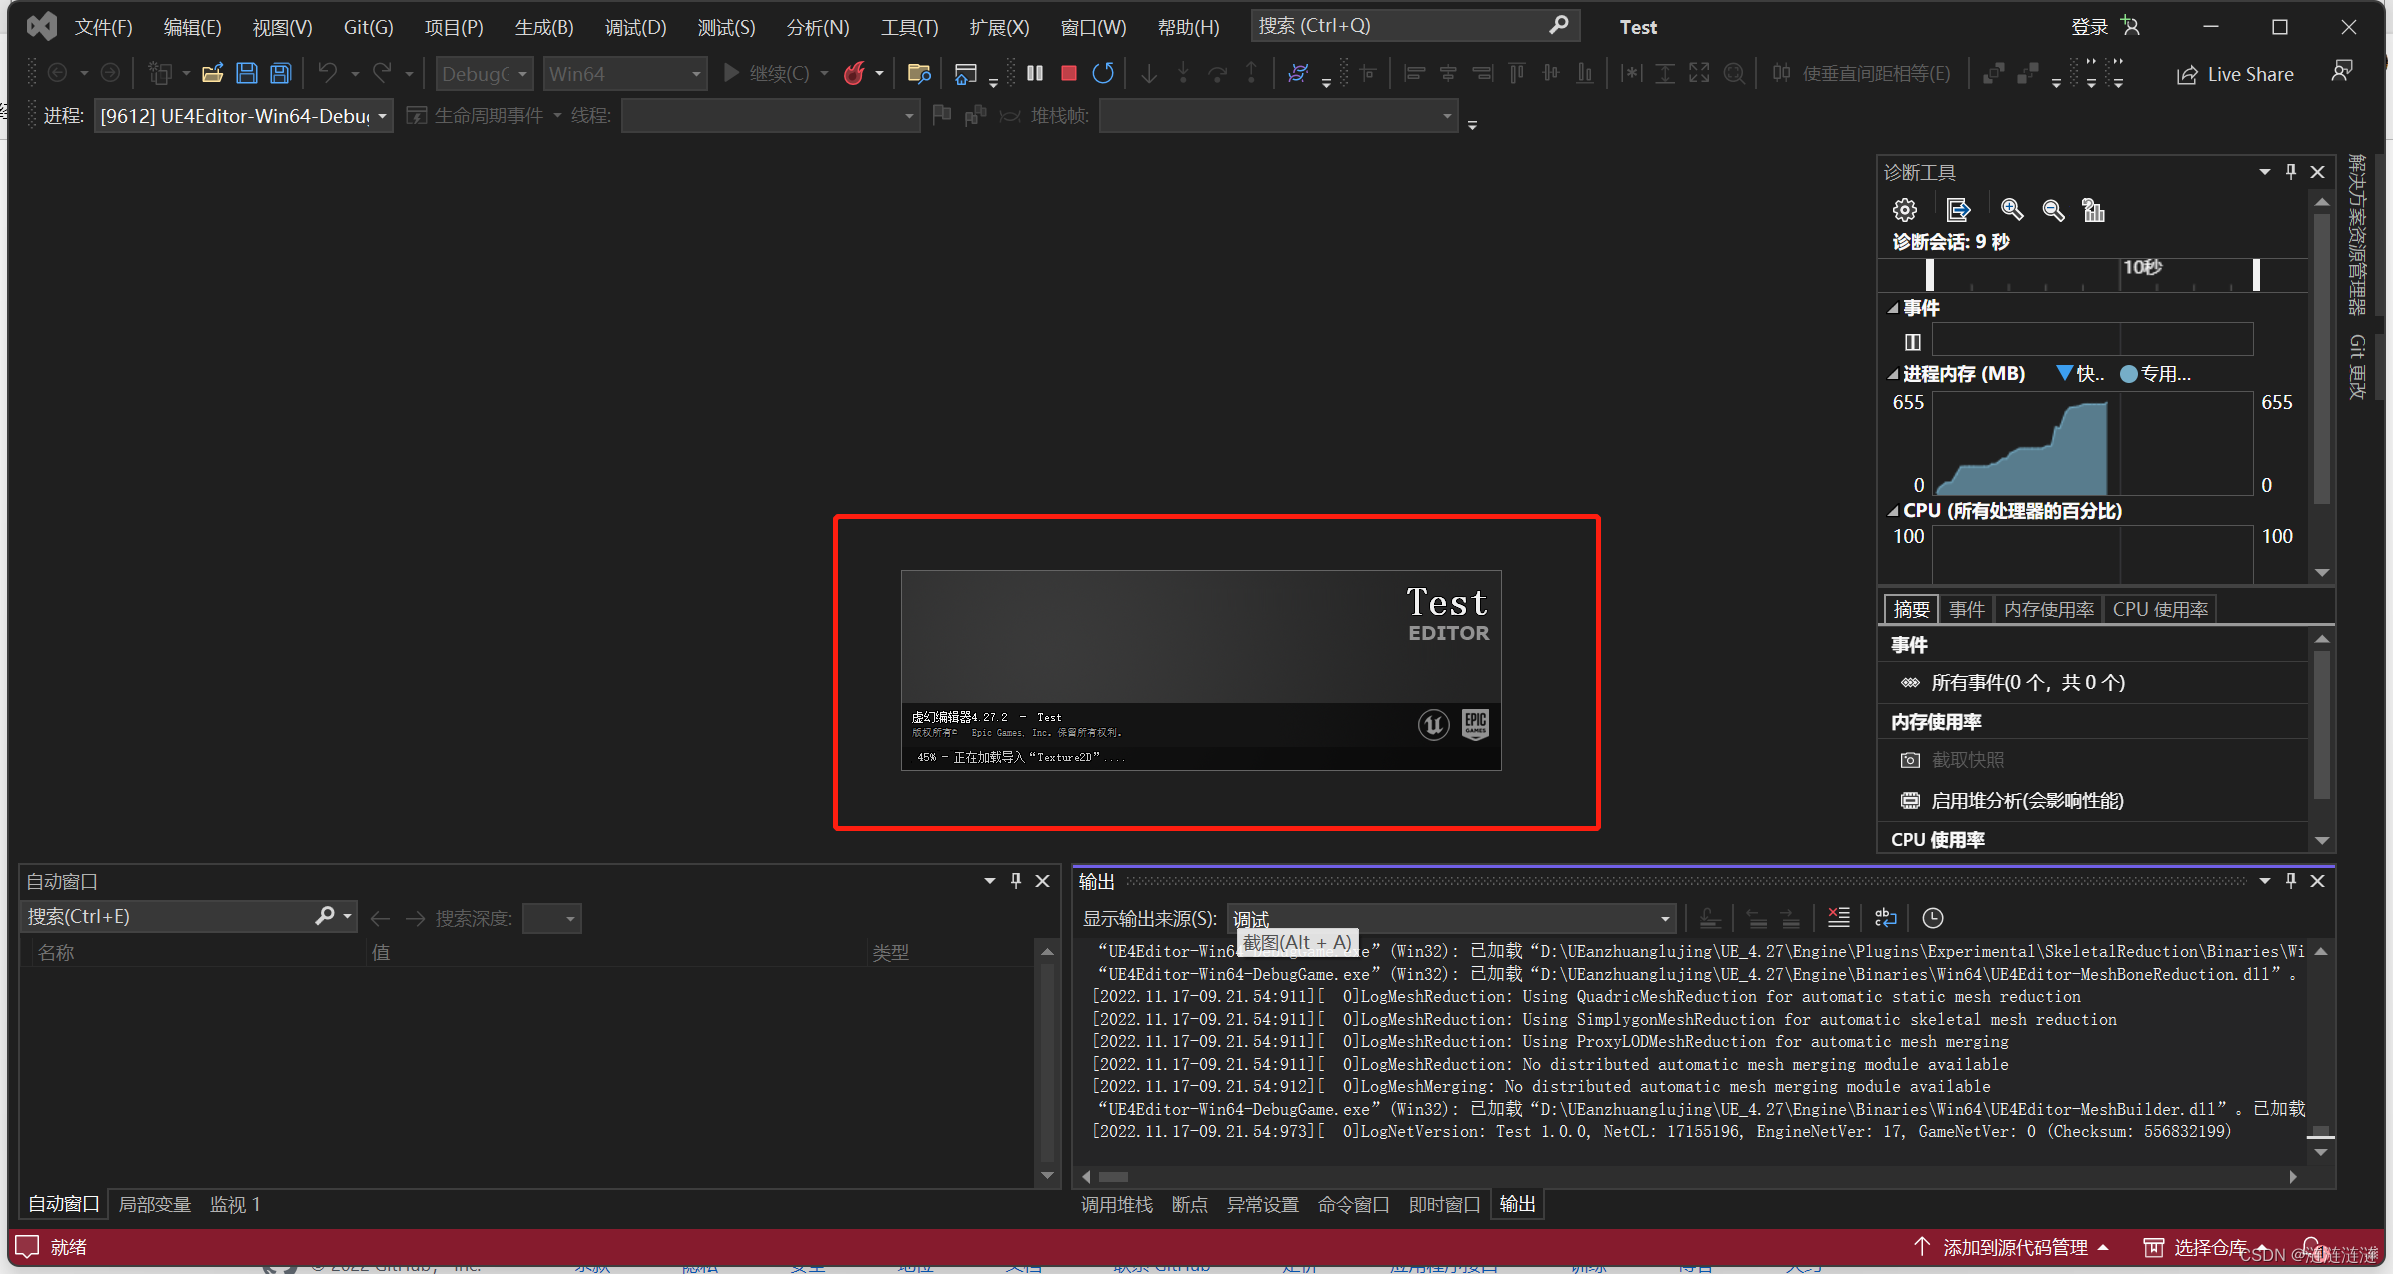
Task: Click 添加到源代码管理 in the status bar
Action: pos(2014,1247)
